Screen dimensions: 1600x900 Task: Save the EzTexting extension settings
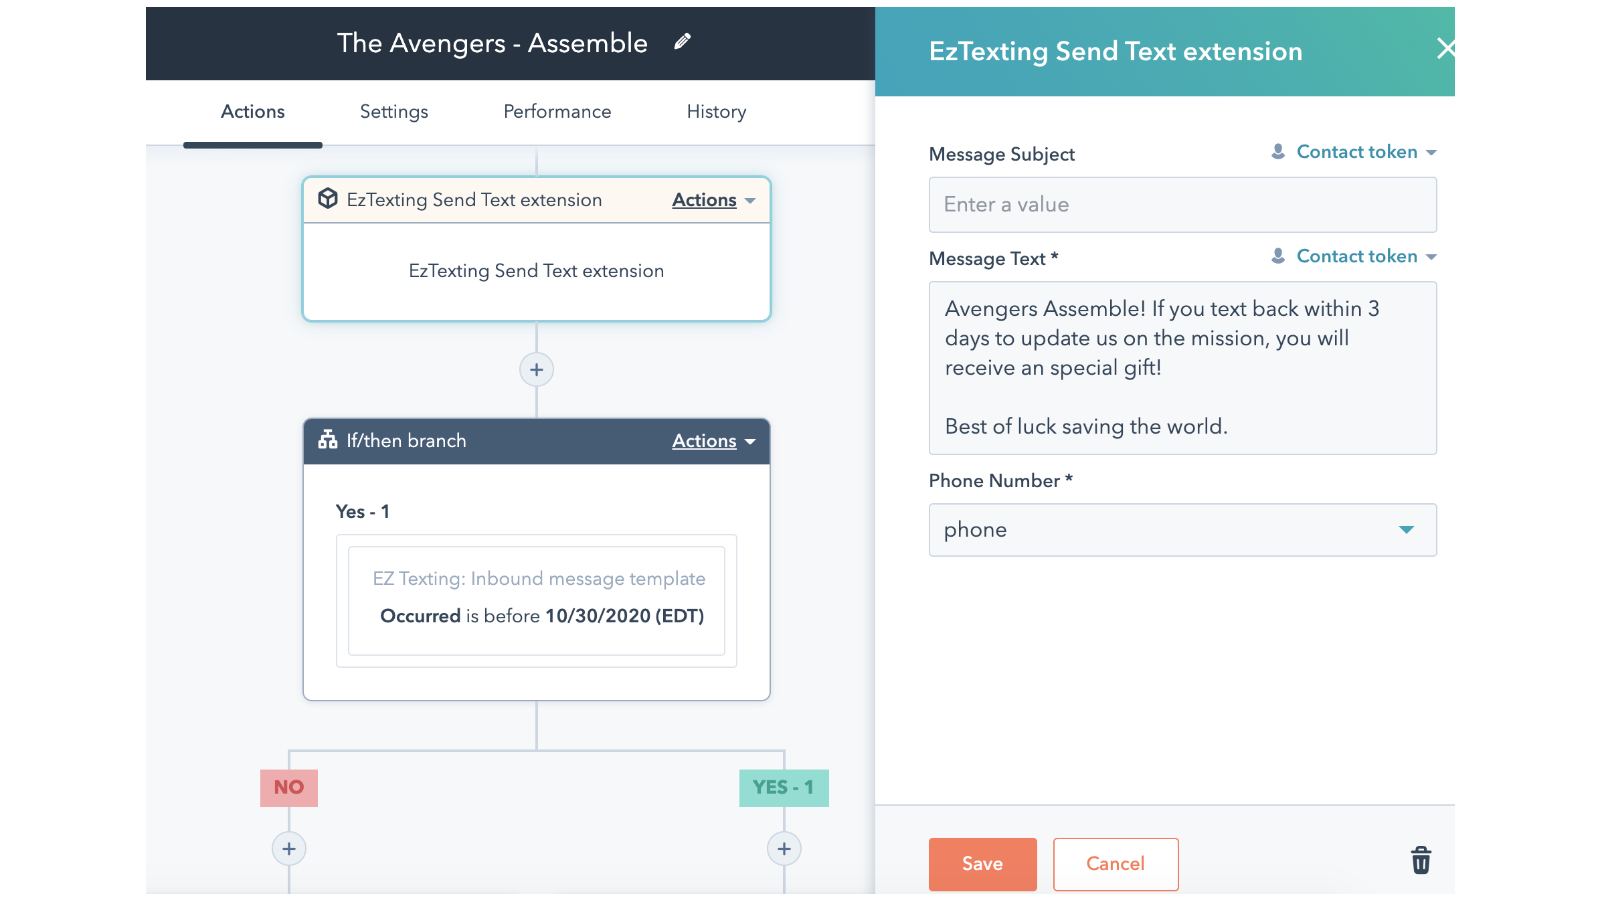982,863
